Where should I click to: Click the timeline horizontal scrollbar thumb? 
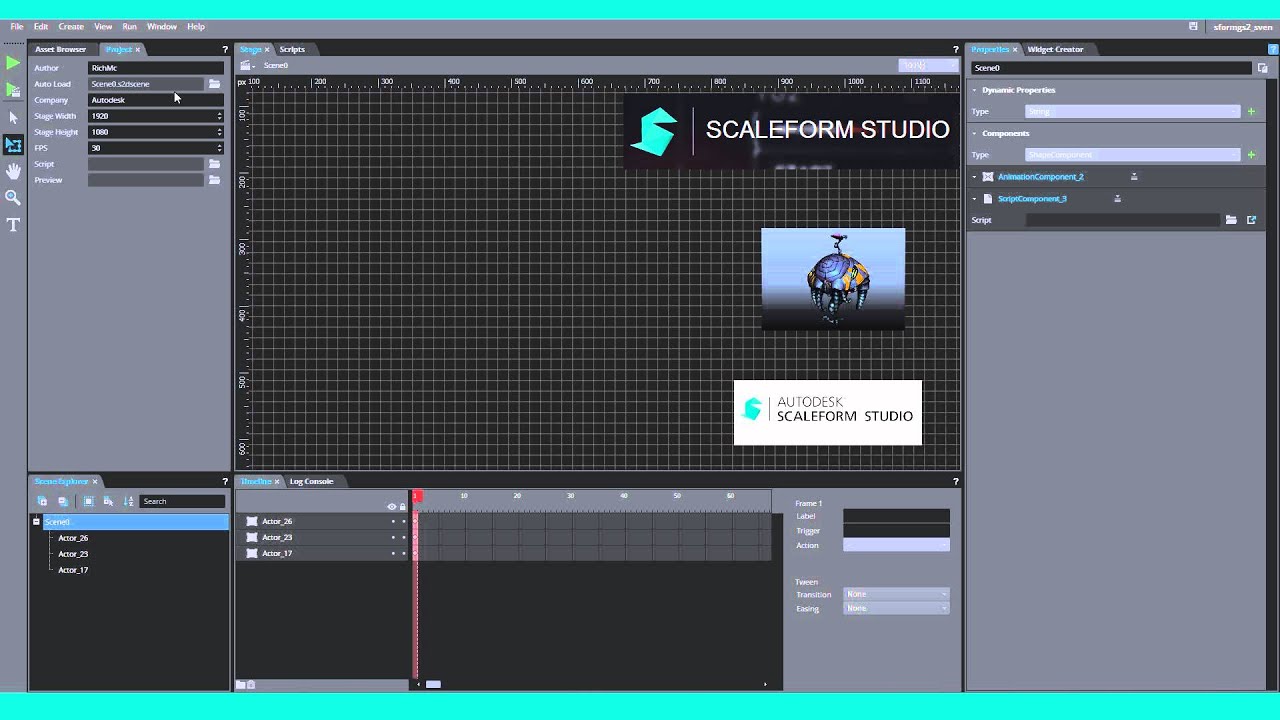click(x=433, y=684)
